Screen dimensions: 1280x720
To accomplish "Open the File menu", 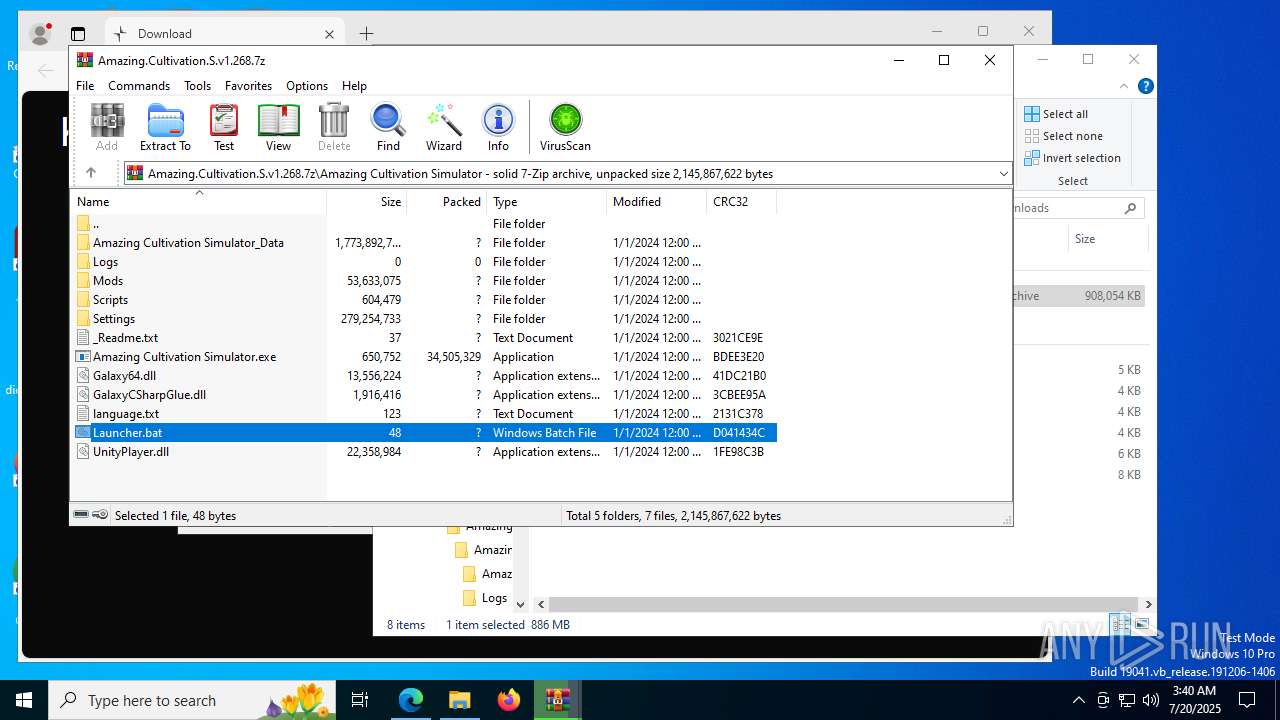I will [85, 86].
